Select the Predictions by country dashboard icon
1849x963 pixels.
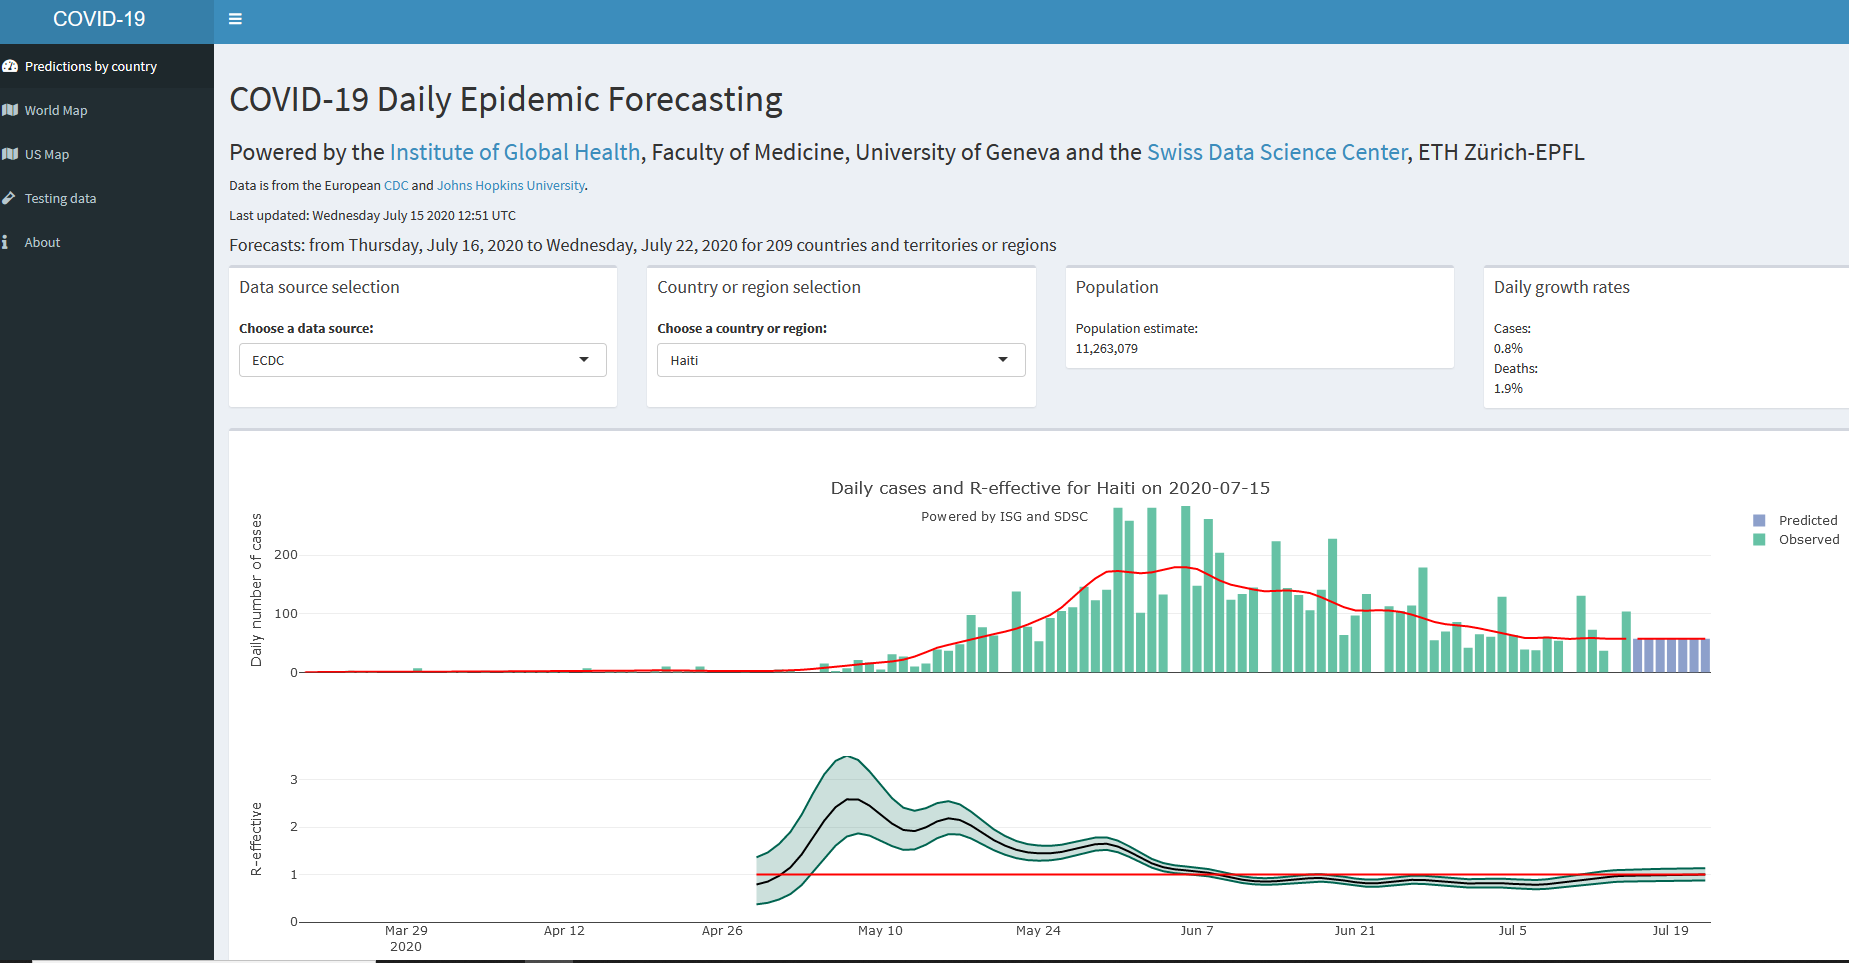[10, 65]
